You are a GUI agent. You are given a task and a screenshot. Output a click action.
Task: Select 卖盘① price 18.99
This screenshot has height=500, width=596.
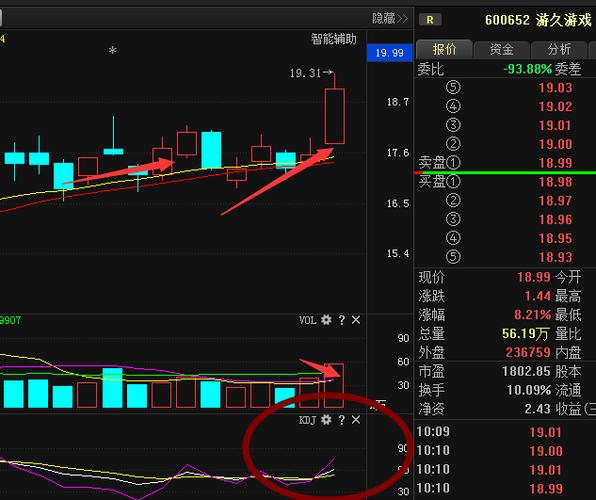[555, 163]
